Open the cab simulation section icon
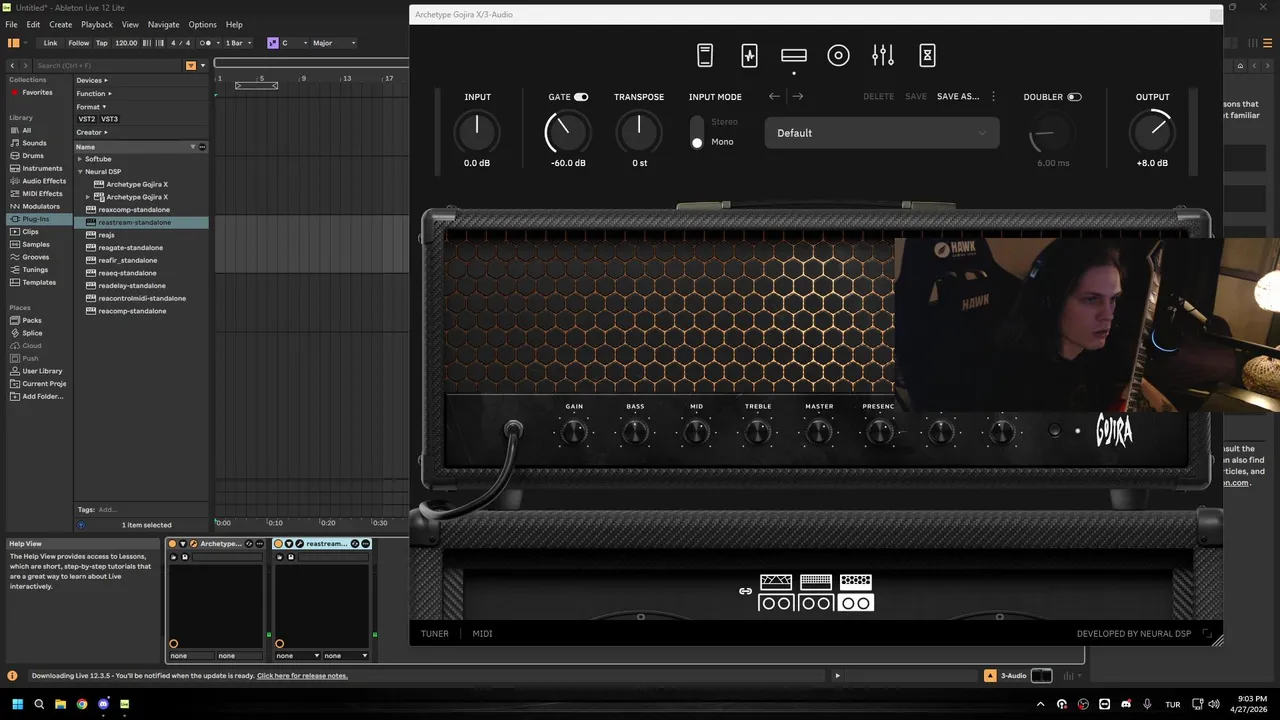 (838, 56)
